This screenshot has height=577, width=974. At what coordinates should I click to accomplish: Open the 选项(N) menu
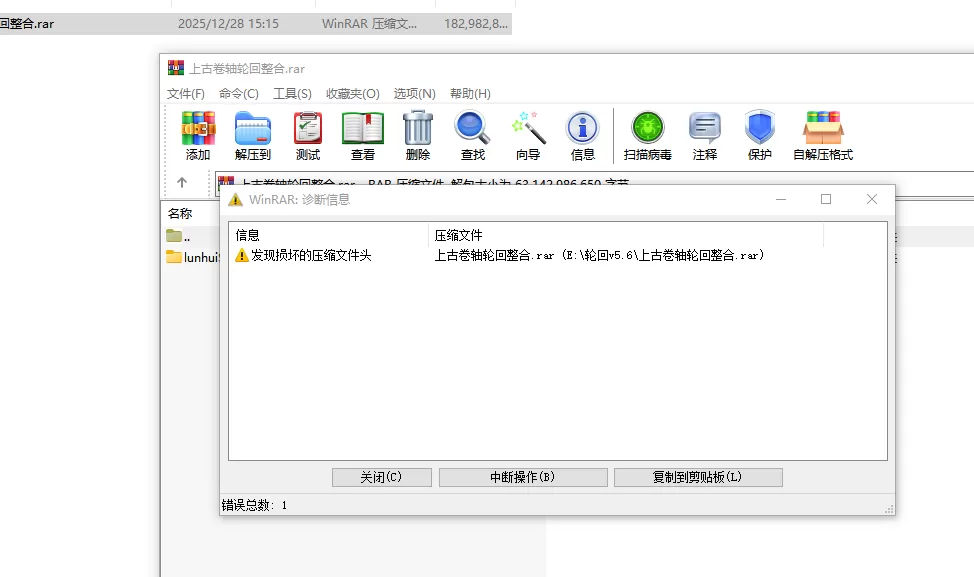[x=414, y=94]
